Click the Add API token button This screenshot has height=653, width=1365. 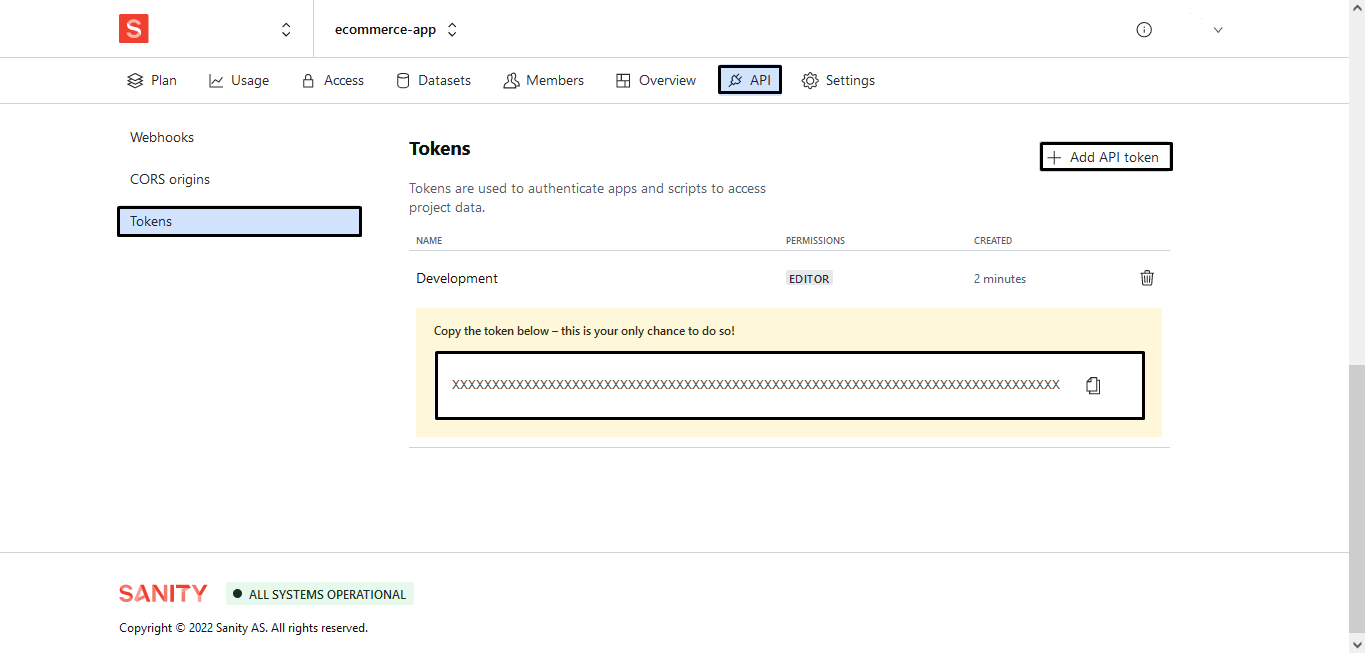point(1106,157)
